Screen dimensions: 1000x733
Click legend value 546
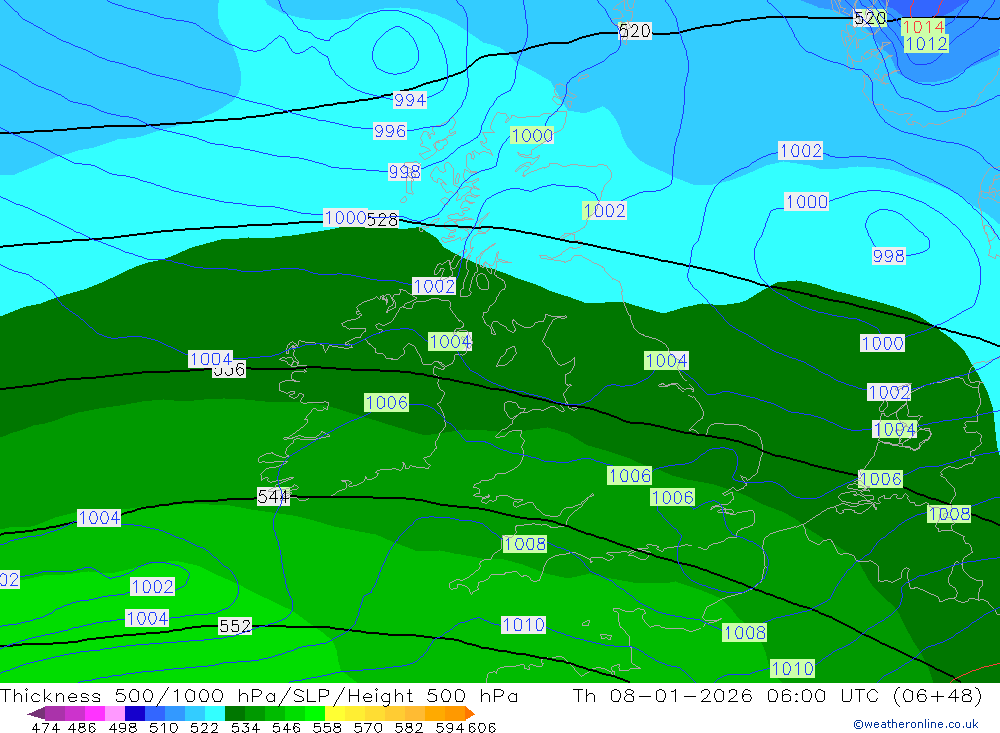tap(286, 728)
